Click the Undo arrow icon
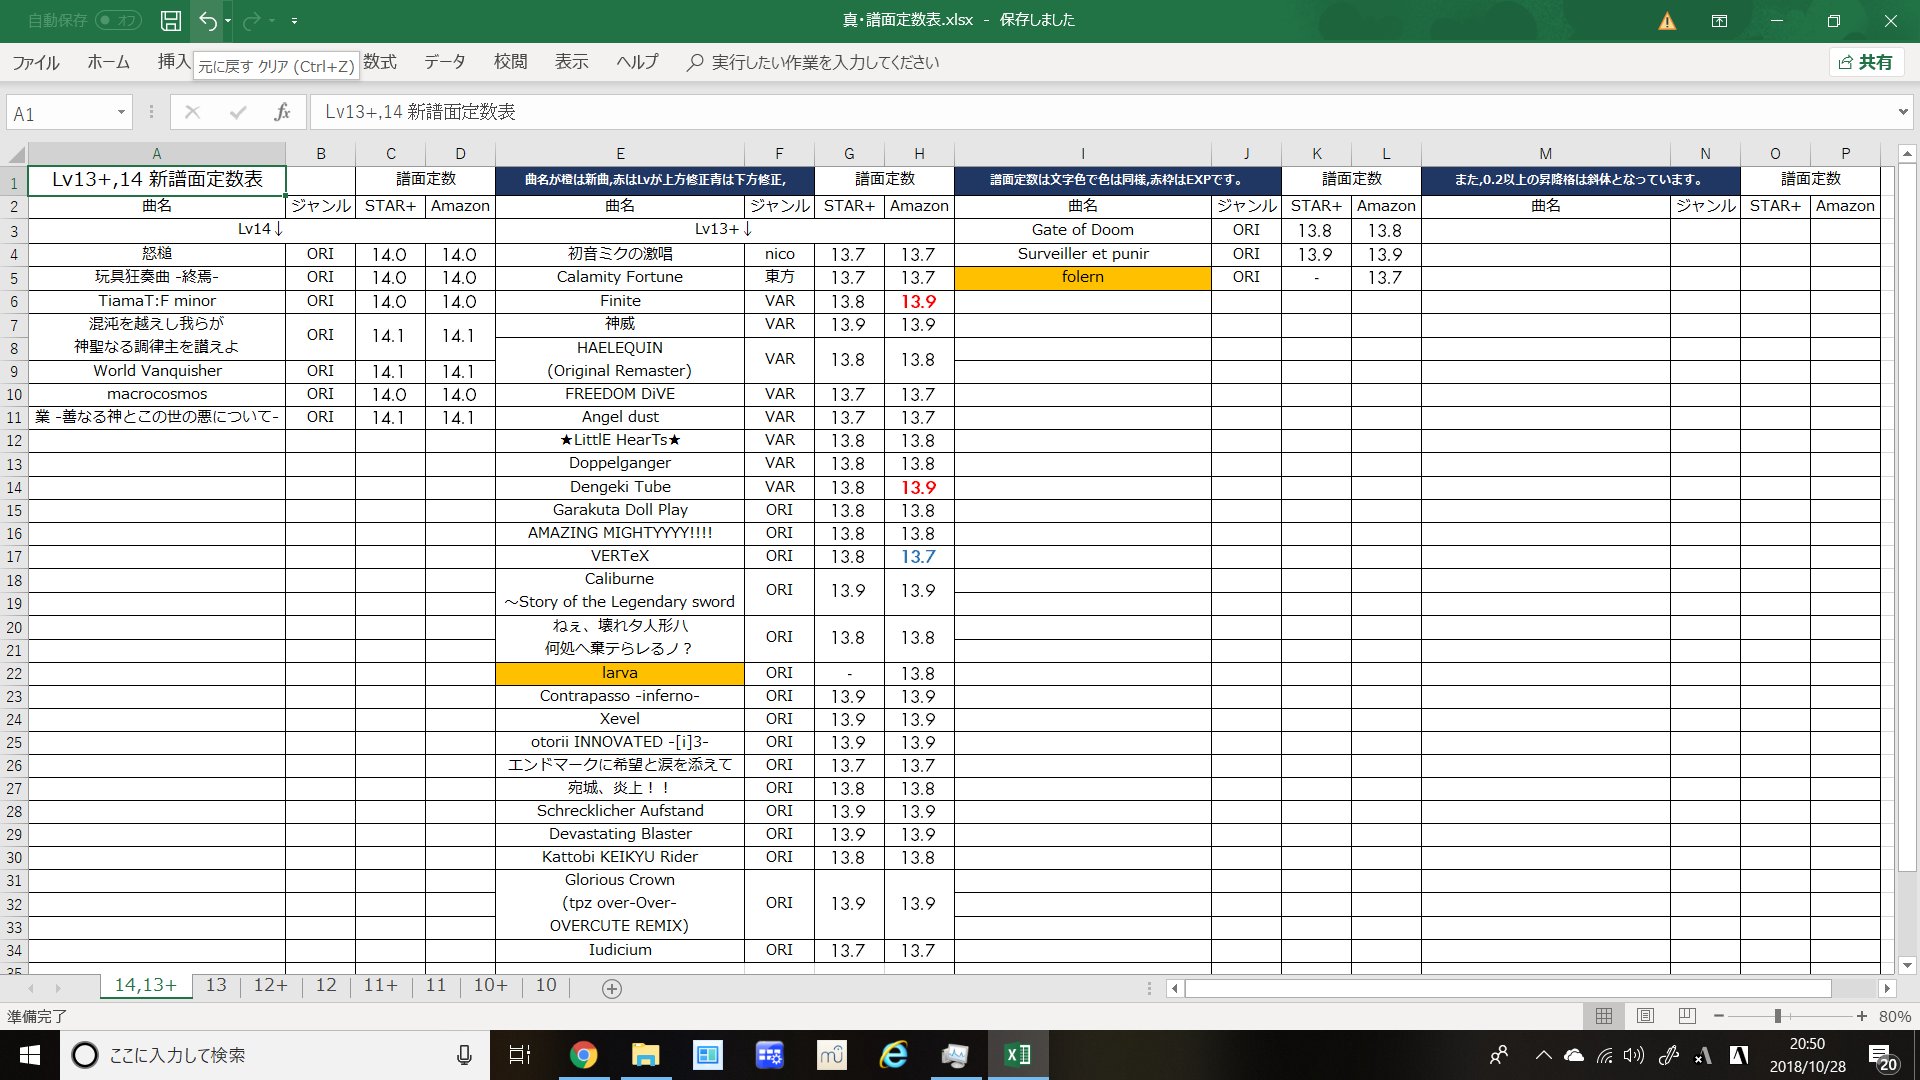 pos(207,20)
